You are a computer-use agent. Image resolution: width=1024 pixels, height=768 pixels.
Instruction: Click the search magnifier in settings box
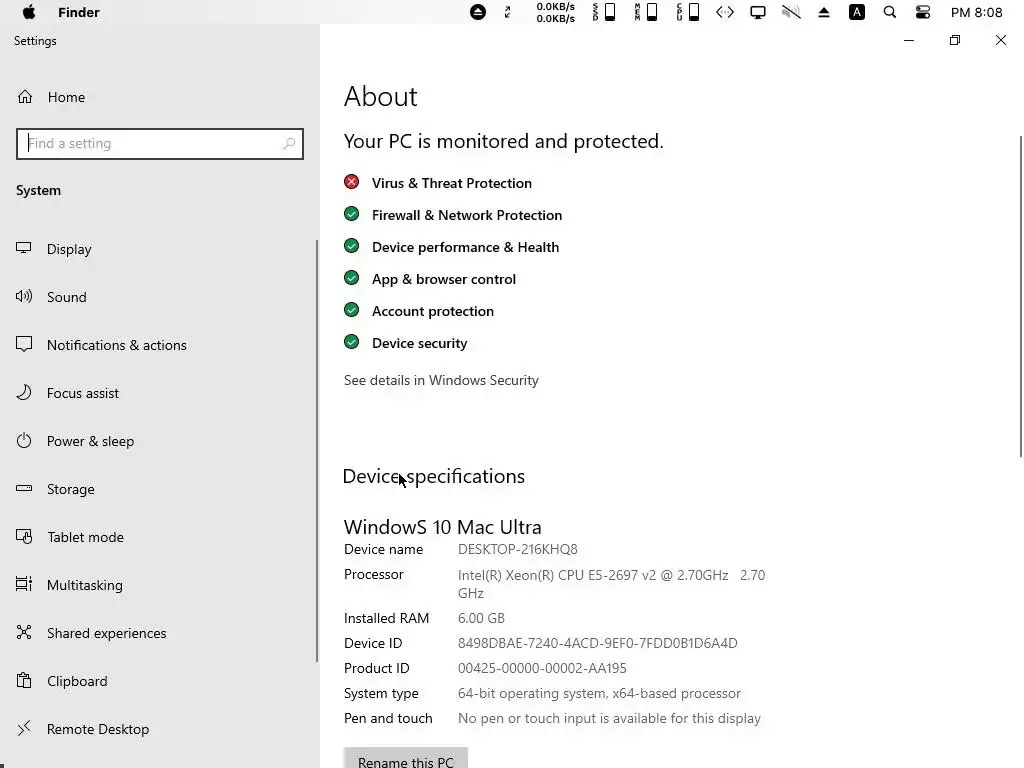(289, 144)
